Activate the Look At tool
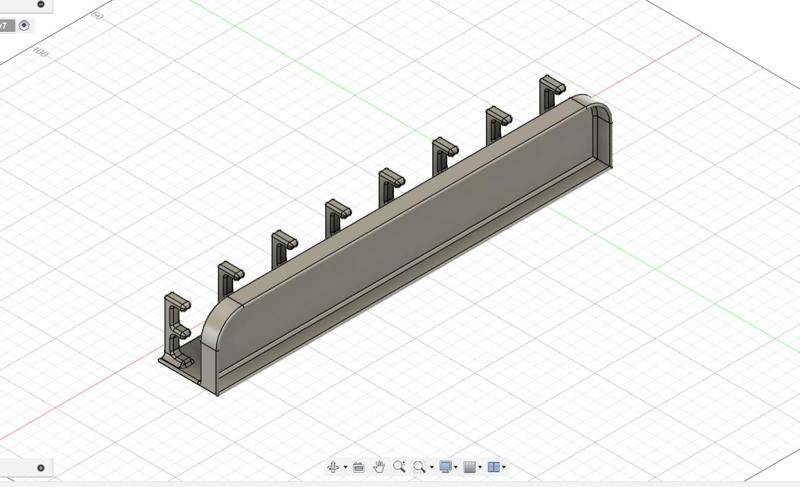The height and width of the screenshot is (487, 800). (x=359, y=467)
